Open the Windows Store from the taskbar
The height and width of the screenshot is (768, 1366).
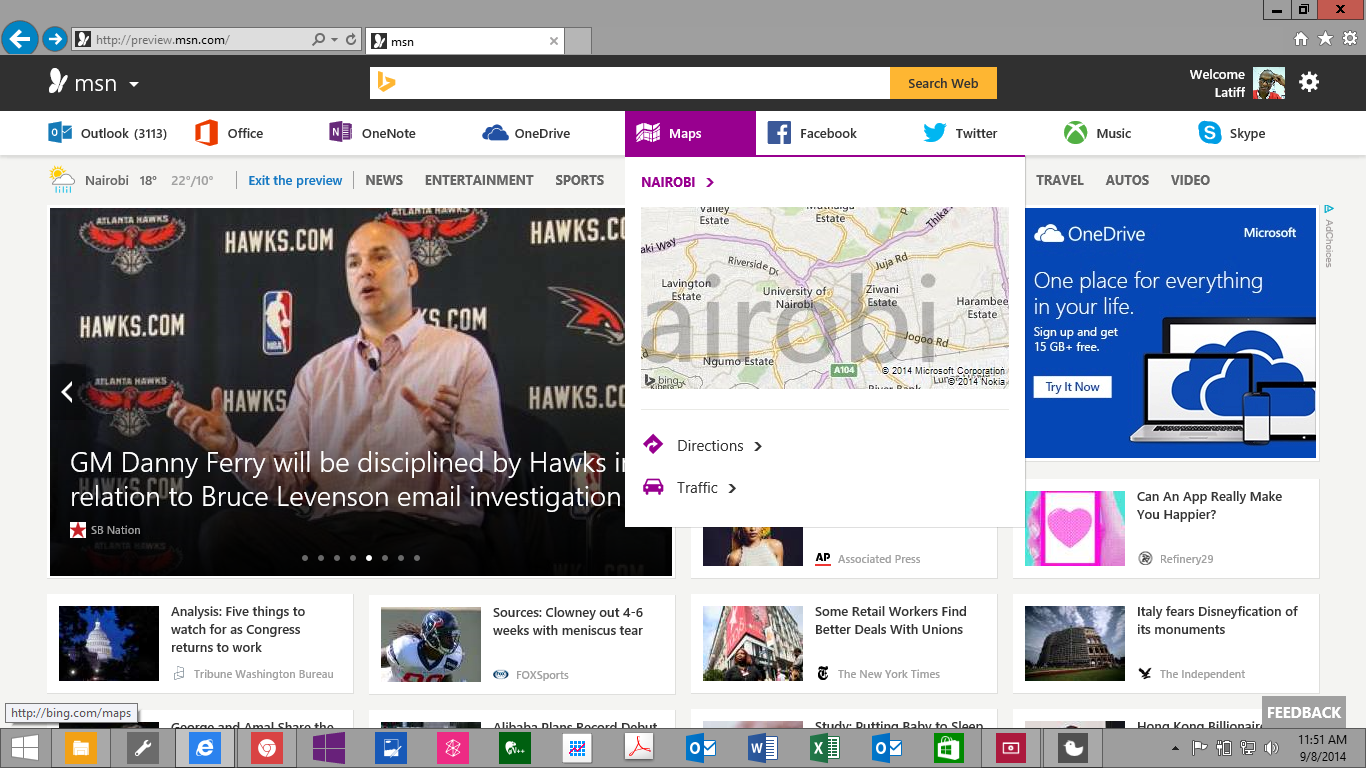pyautogui.click(x=949, y=747)
